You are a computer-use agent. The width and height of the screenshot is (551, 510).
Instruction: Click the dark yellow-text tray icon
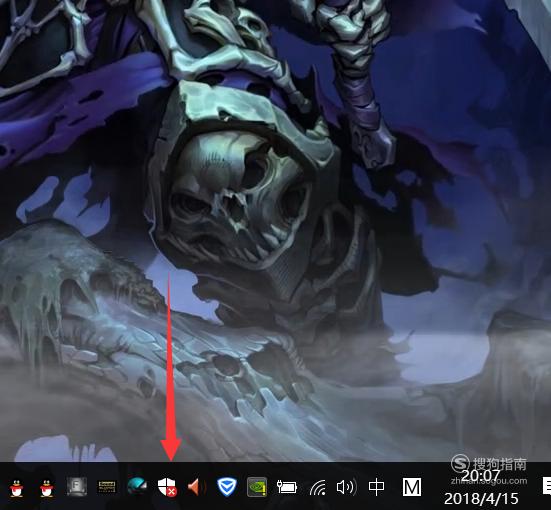[x=106, y=487]
